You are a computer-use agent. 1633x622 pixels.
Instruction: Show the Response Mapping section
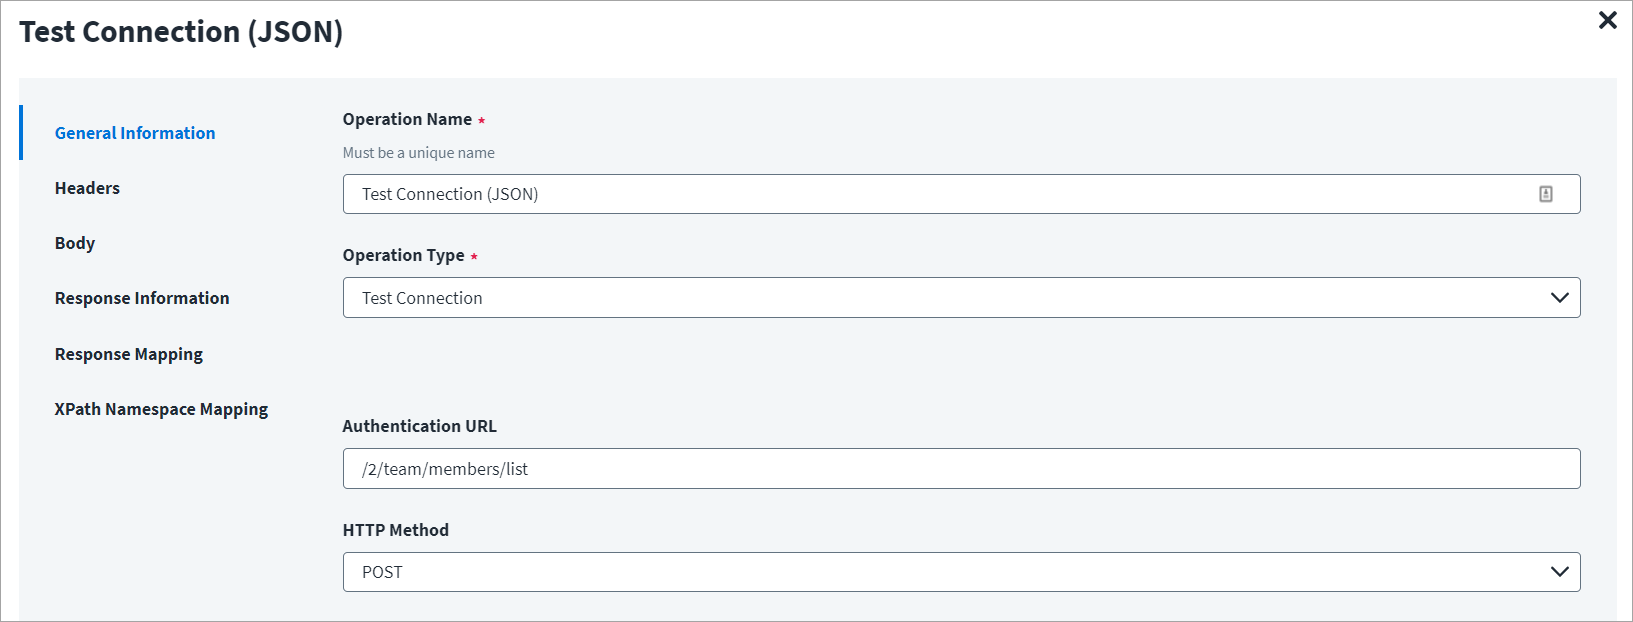[x=129, y=354]
